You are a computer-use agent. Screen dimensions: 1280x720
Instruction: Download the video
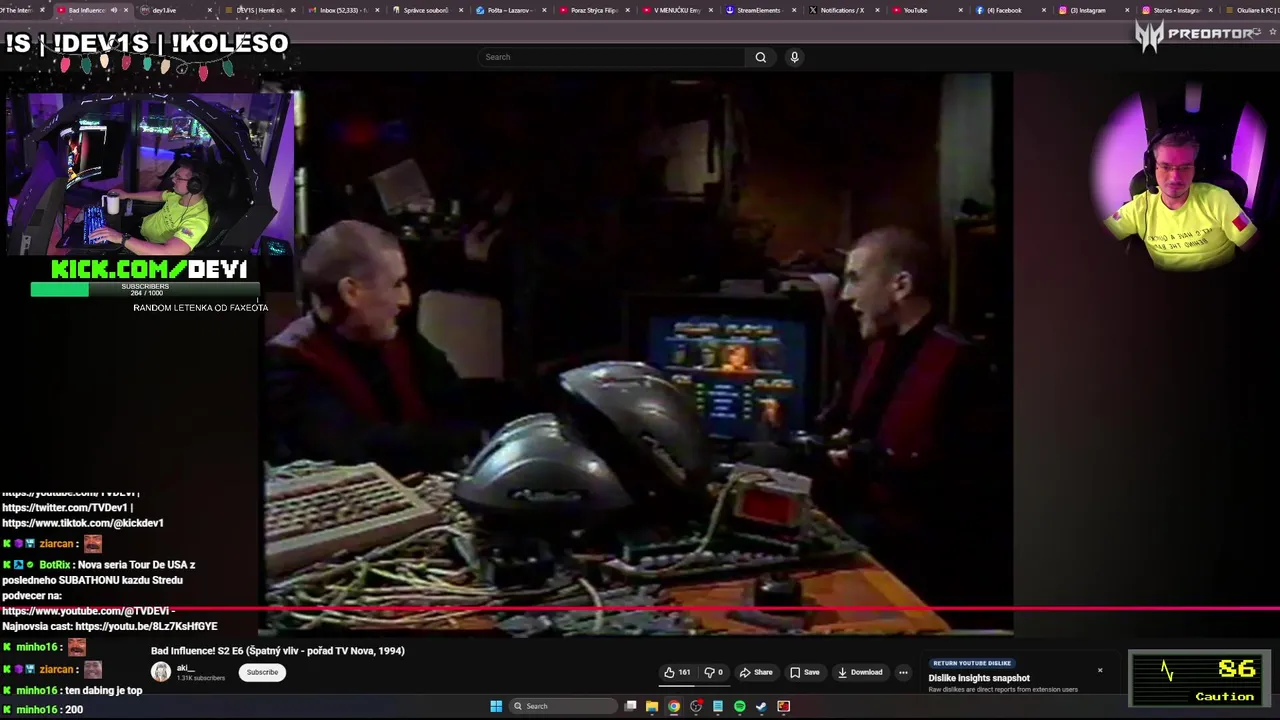click(860, 672)
